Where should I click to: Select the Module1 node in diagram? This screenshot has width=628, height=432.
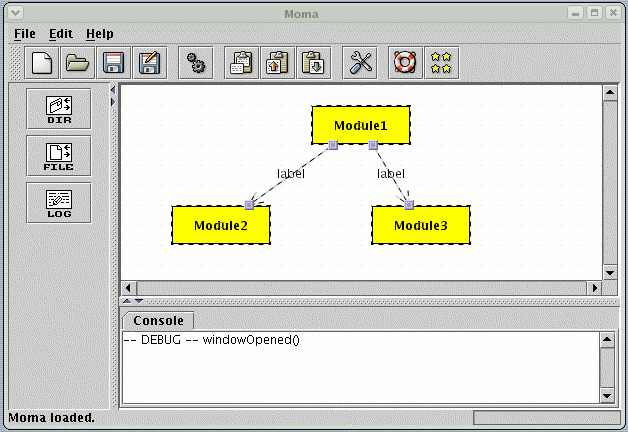click(x=360, y=125)
